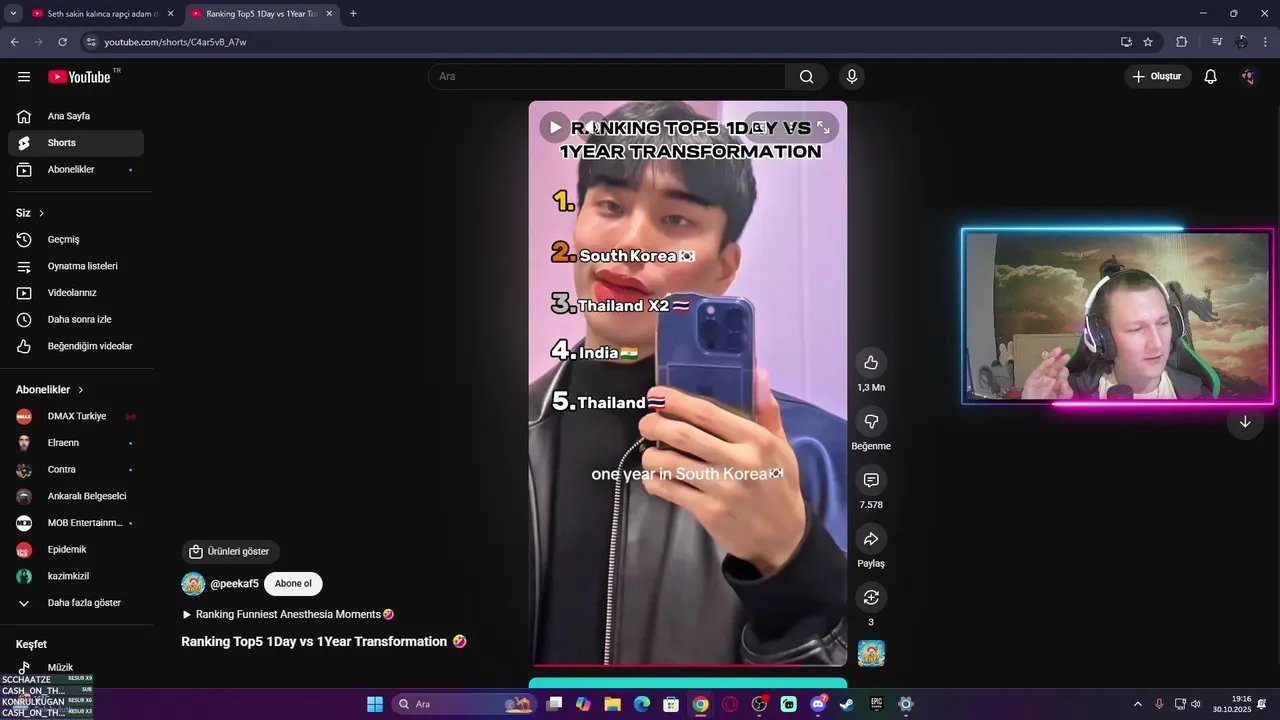This screenshot has width=1280, height=720.
Task: Go to the YouTube logo home link
Action: [x=79, y=77]
